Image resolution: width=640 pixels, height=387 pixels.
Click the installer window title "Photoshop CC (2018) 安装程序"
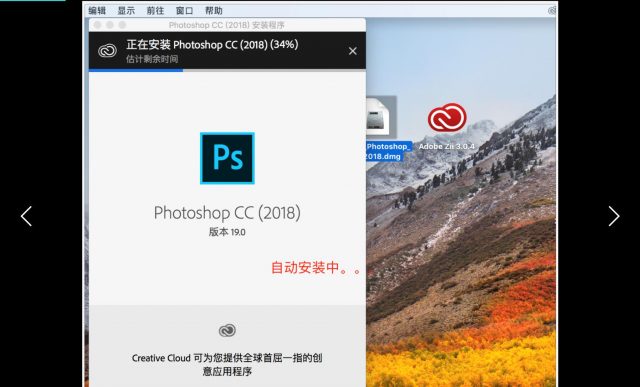(227, 25)
